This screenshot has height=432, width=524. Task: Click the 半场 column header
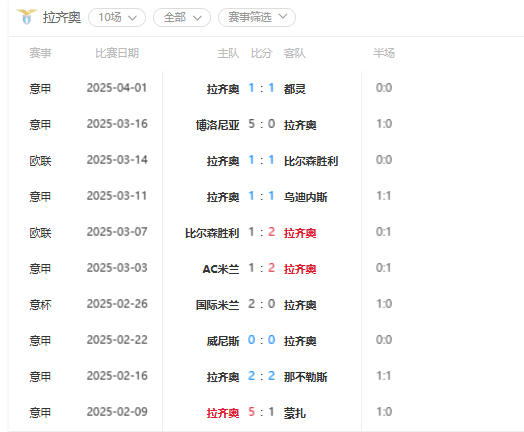[384, 53]
